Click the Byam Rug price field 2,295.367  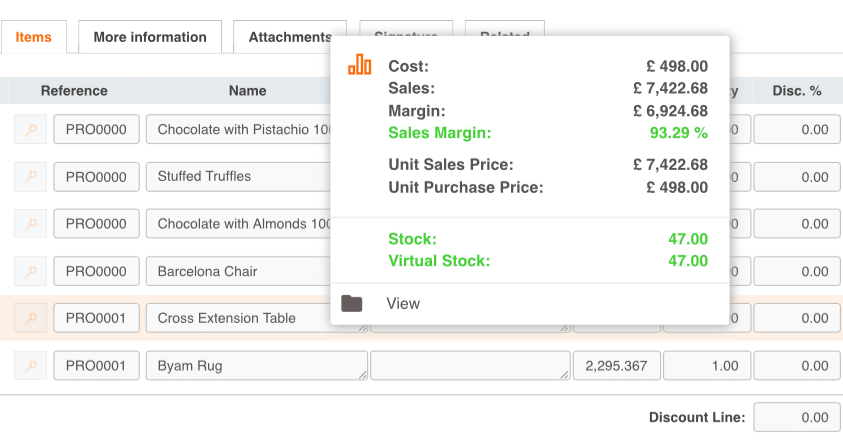[x=616, y=366]
